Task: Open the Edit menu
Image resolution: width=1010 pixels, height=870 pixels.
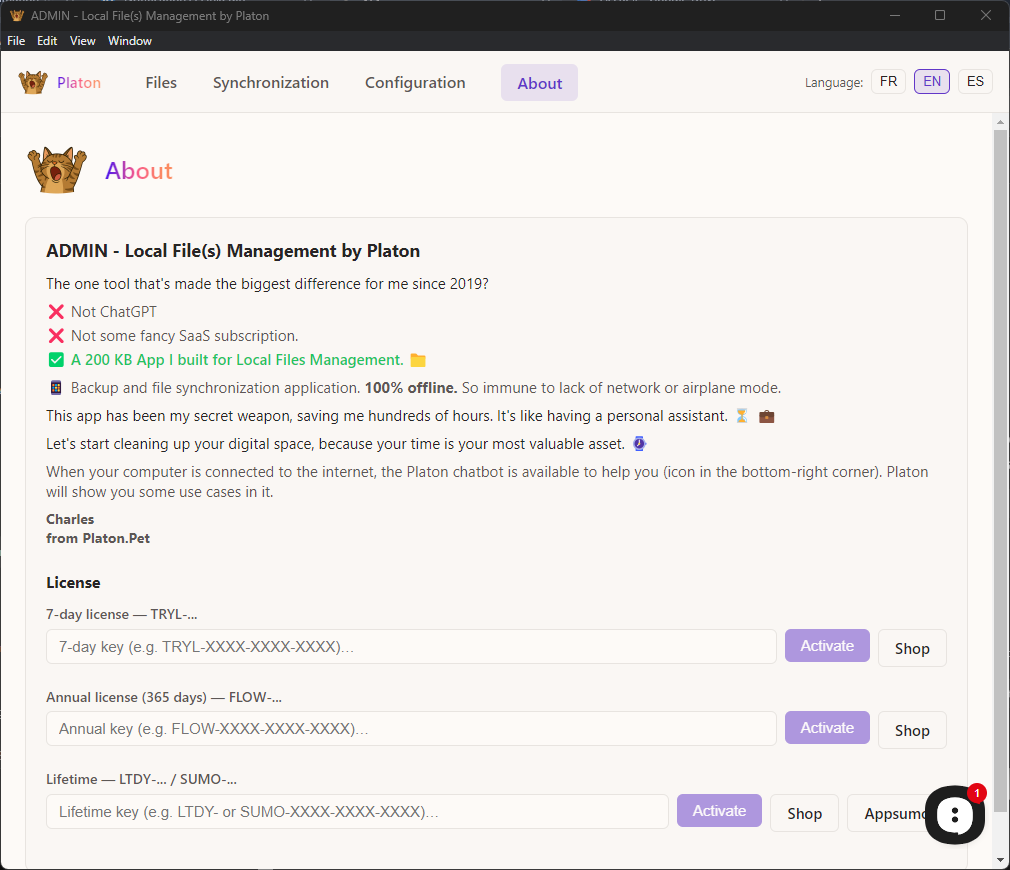Action: point(47,41)
